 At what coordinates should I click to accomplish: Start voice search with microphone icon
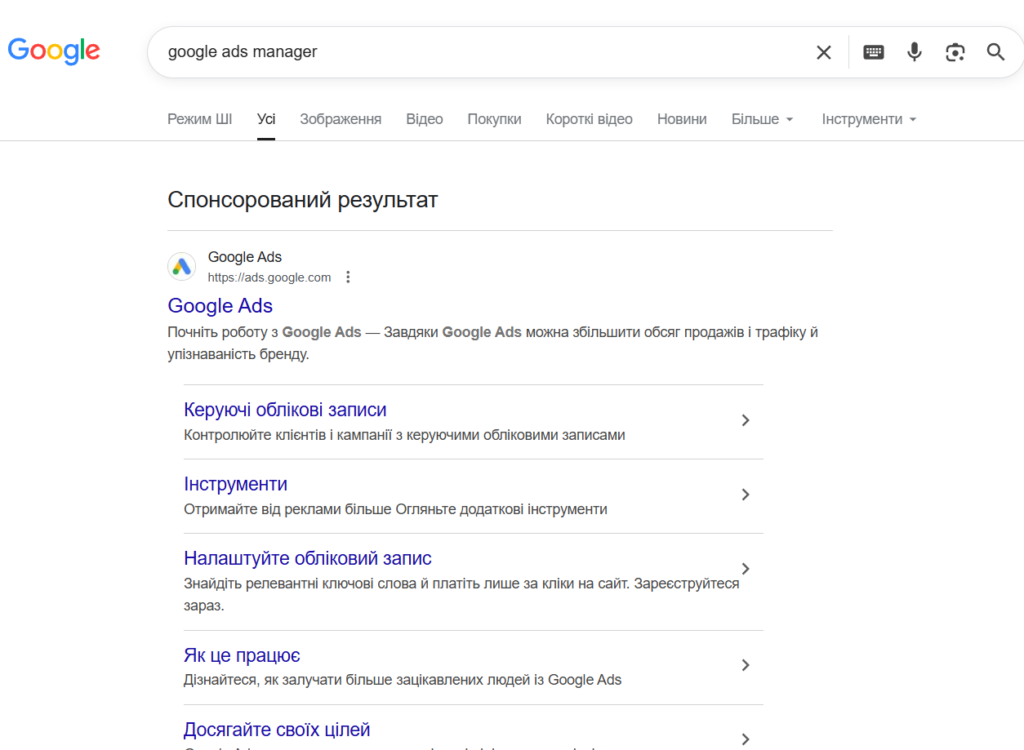pos(914,52)
